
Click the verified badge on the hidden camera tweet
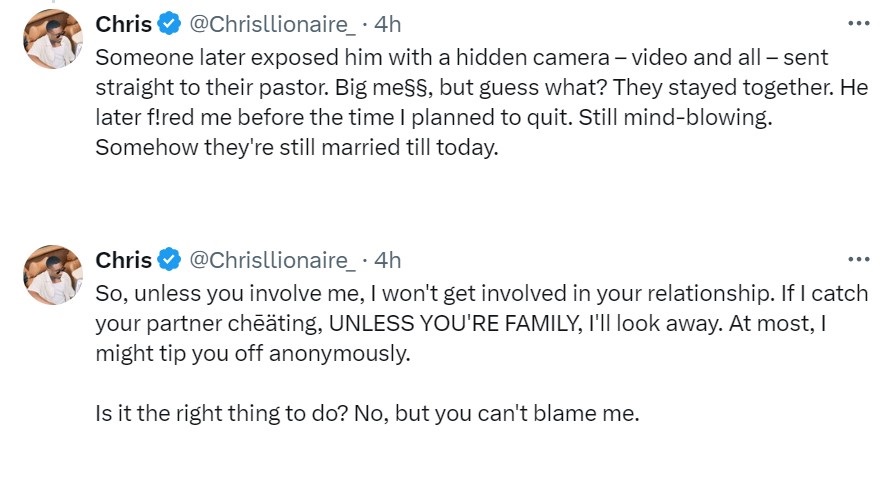pos(170,23)
